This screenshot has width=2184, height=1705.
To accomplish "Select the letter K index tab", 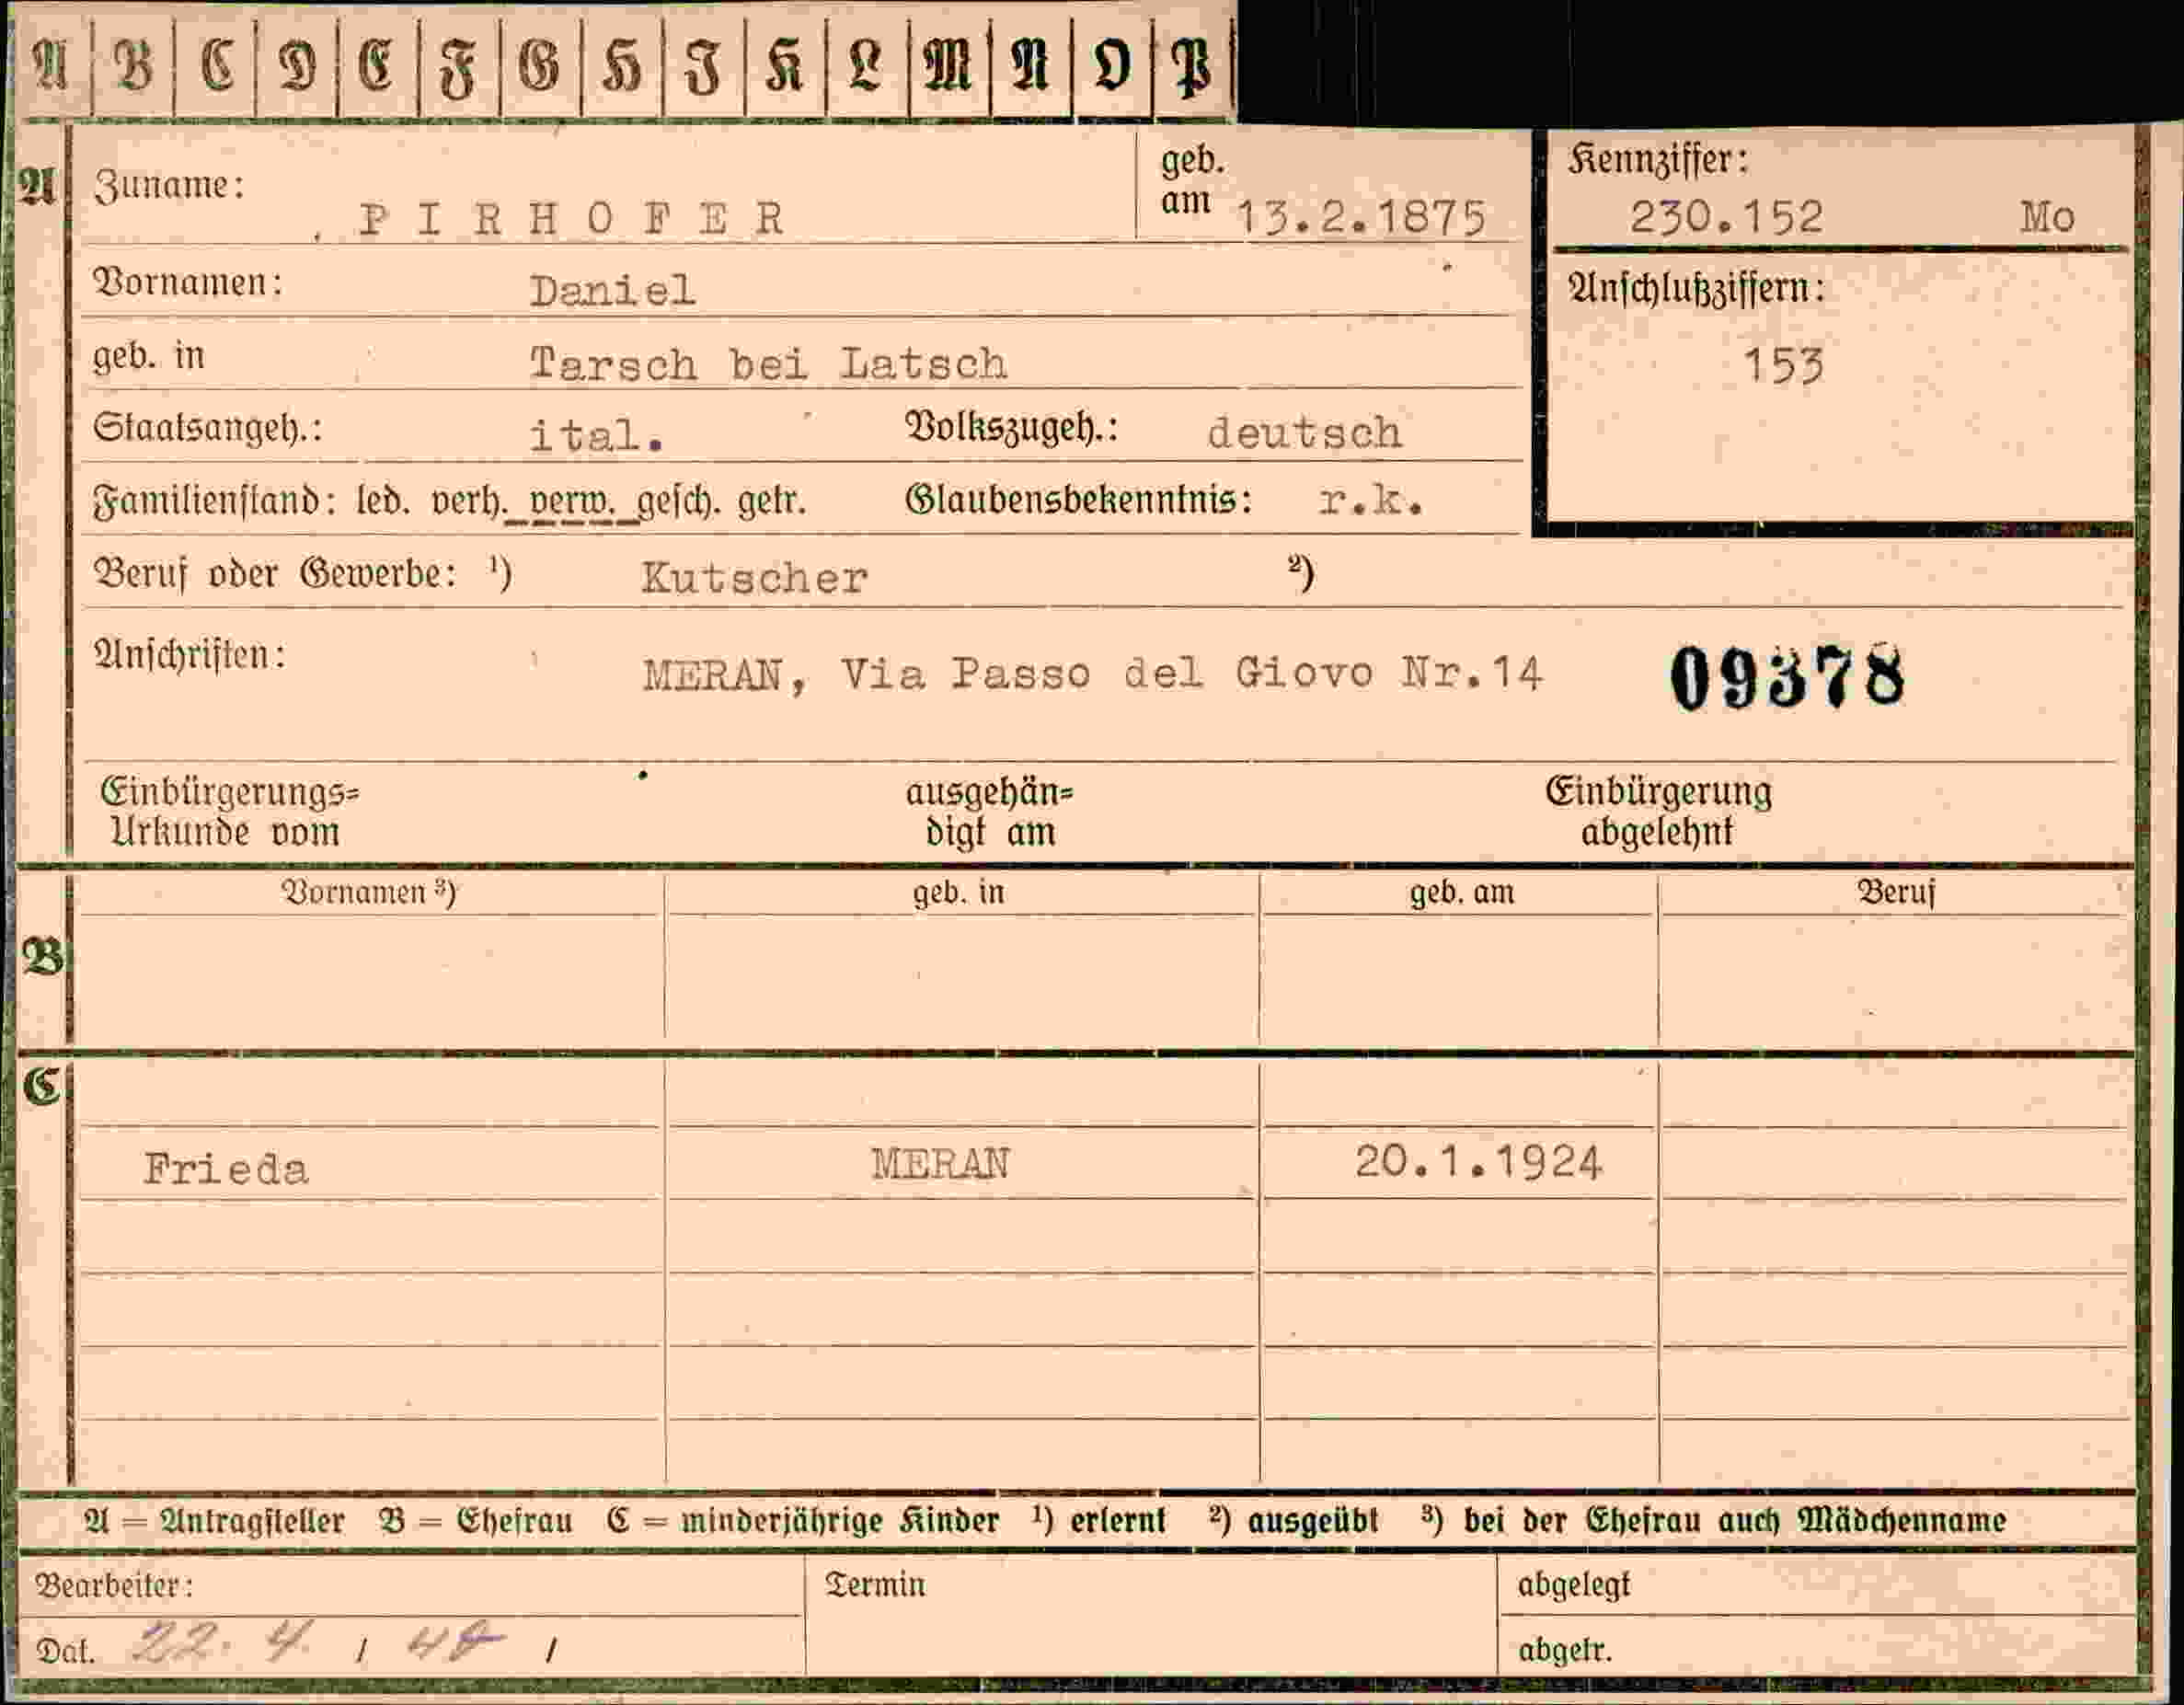I will point(785,67).
